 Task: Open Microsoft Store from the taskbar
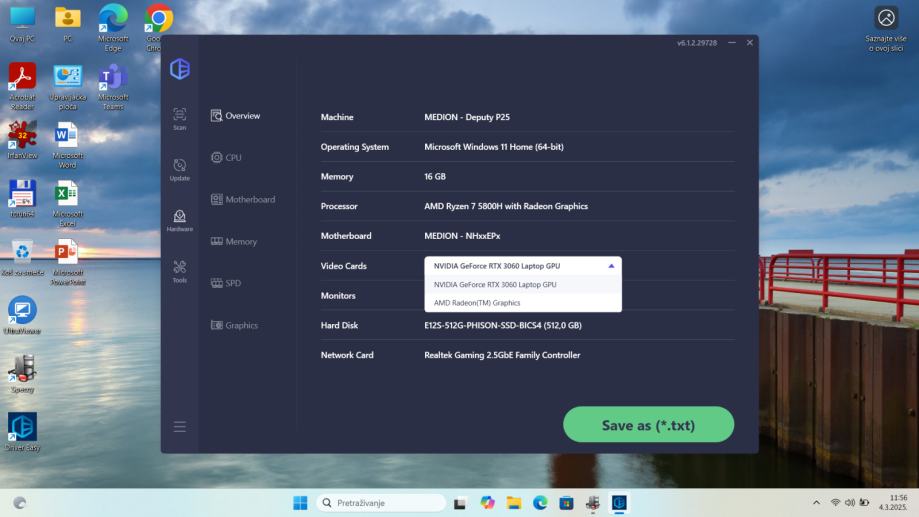coord(566,502)
